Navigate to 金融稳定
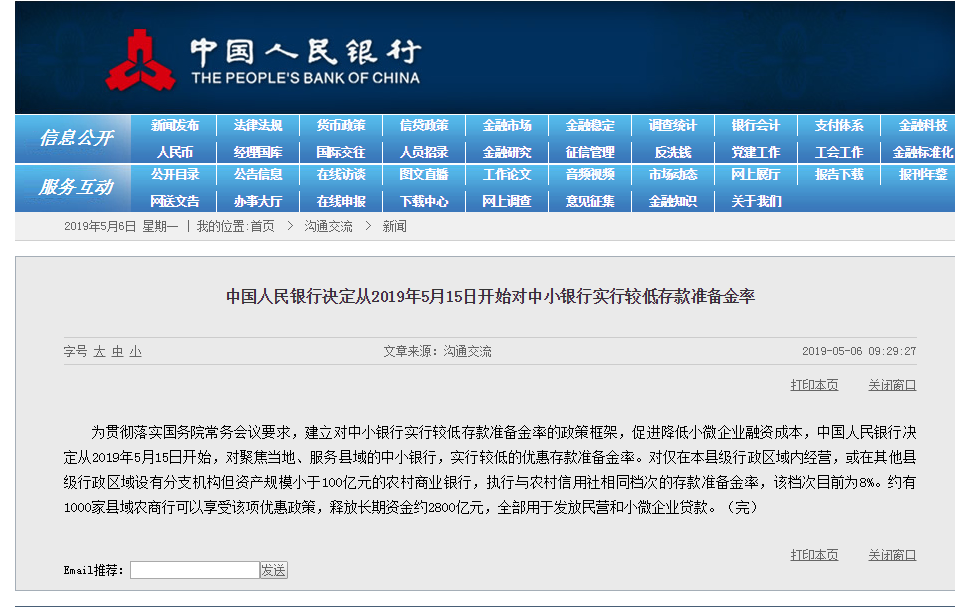 pos(590,125)
